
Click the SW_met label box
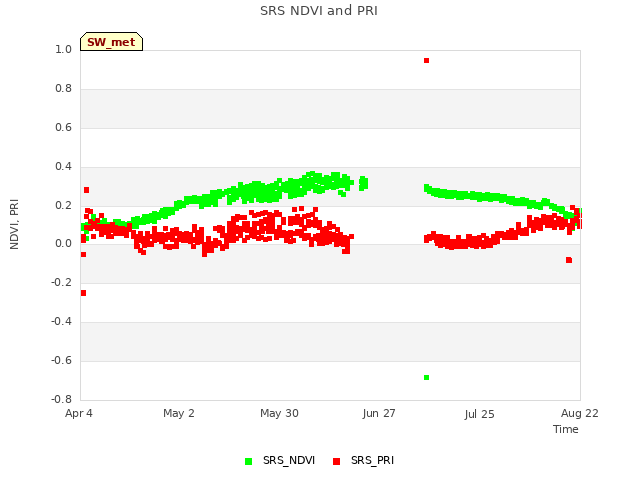(111, 42)
